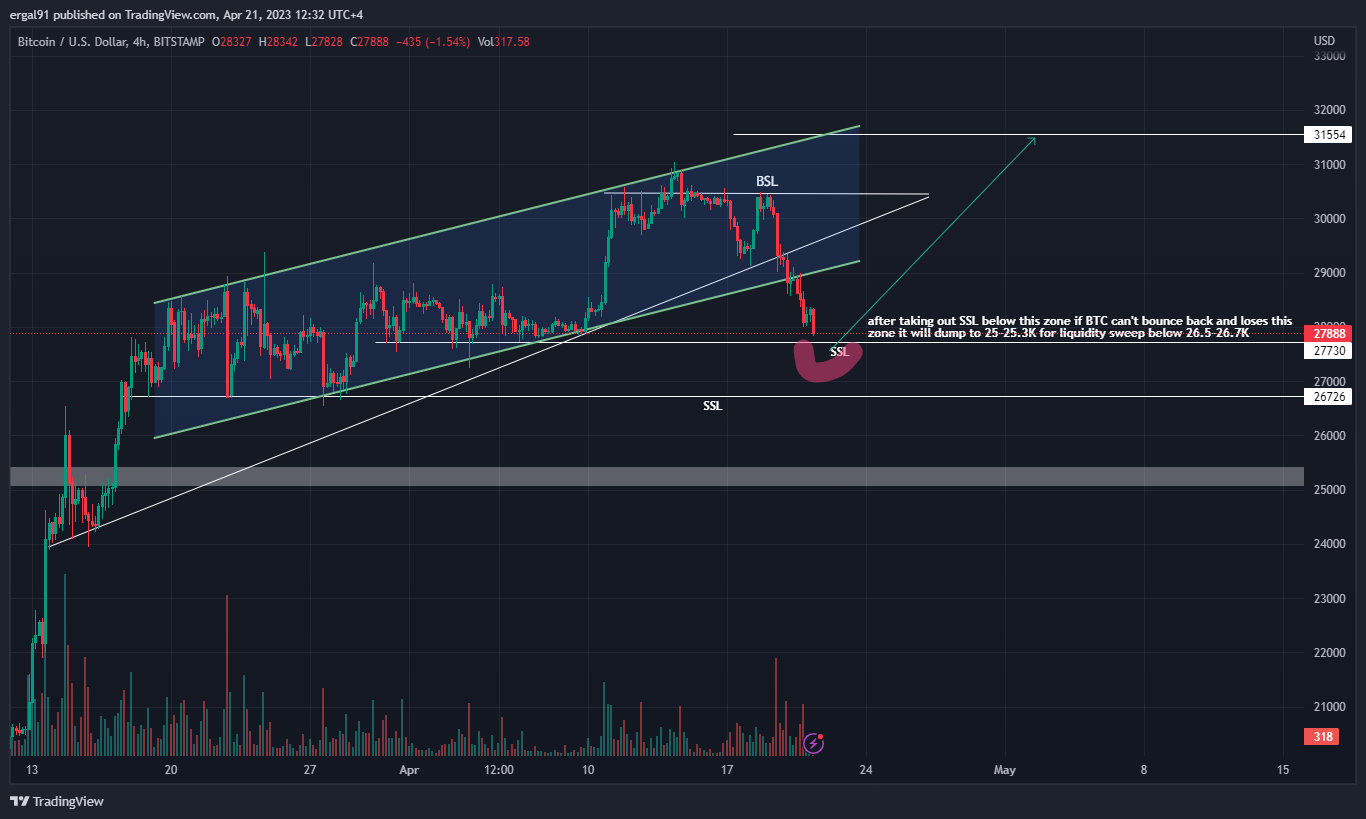Viewport: 1366px width, 819px height.
Task: Click the BSL annotation label
Action: click(x=767, y=181)
